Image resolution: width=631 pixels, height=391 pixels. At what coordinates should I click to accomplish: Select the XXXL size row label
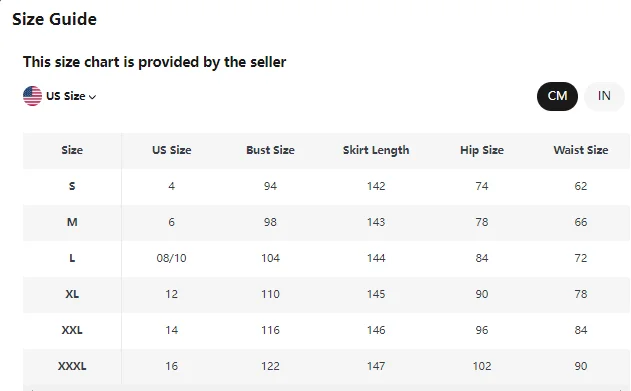click(x=72, y=366)
